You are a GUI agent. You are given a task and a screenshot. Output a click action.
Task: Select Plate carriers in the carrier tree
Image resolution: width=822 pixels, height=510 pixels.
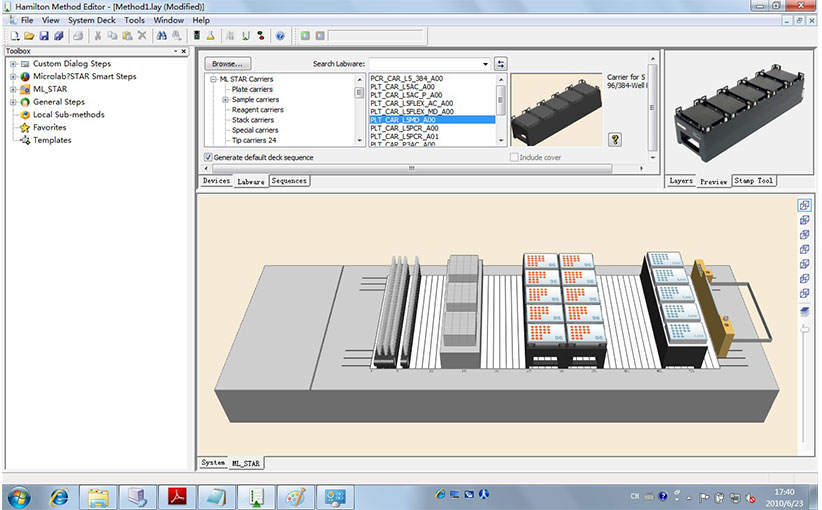[252, 90]
